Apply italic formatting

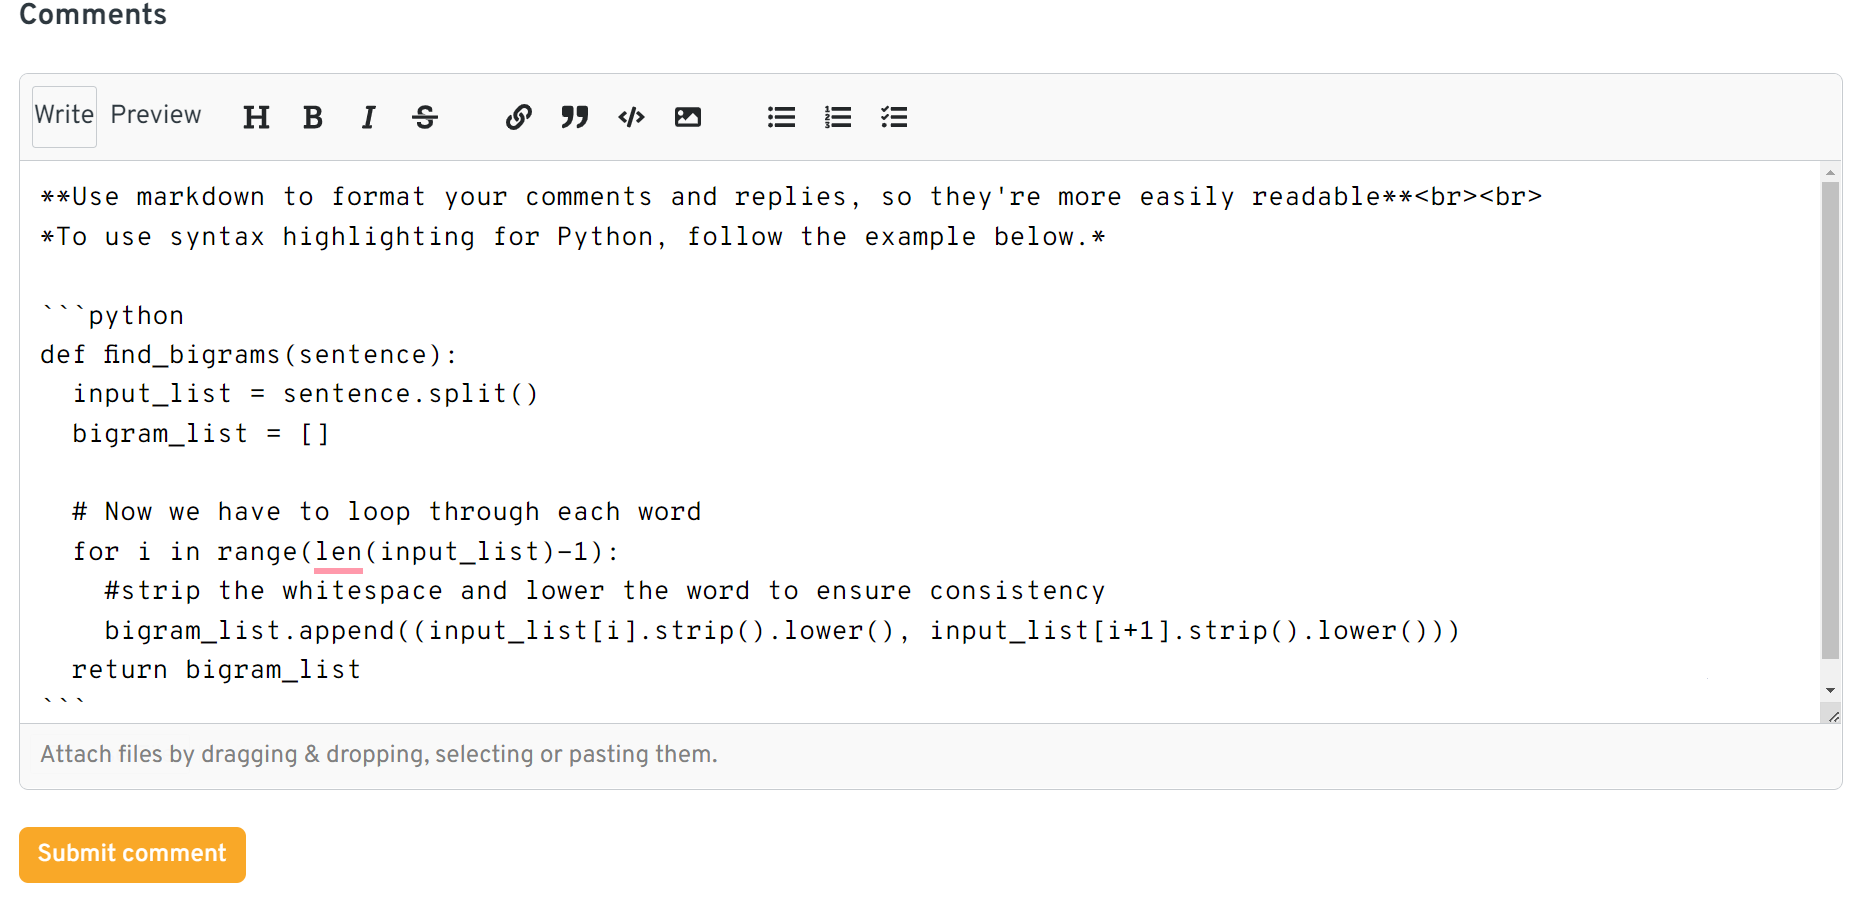coord(368,117)
